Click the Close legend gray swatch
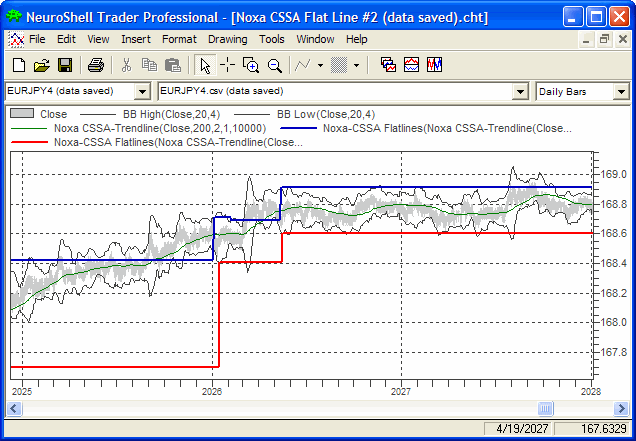Viewport: 636px width, 441px height. (x=22, y=113)
